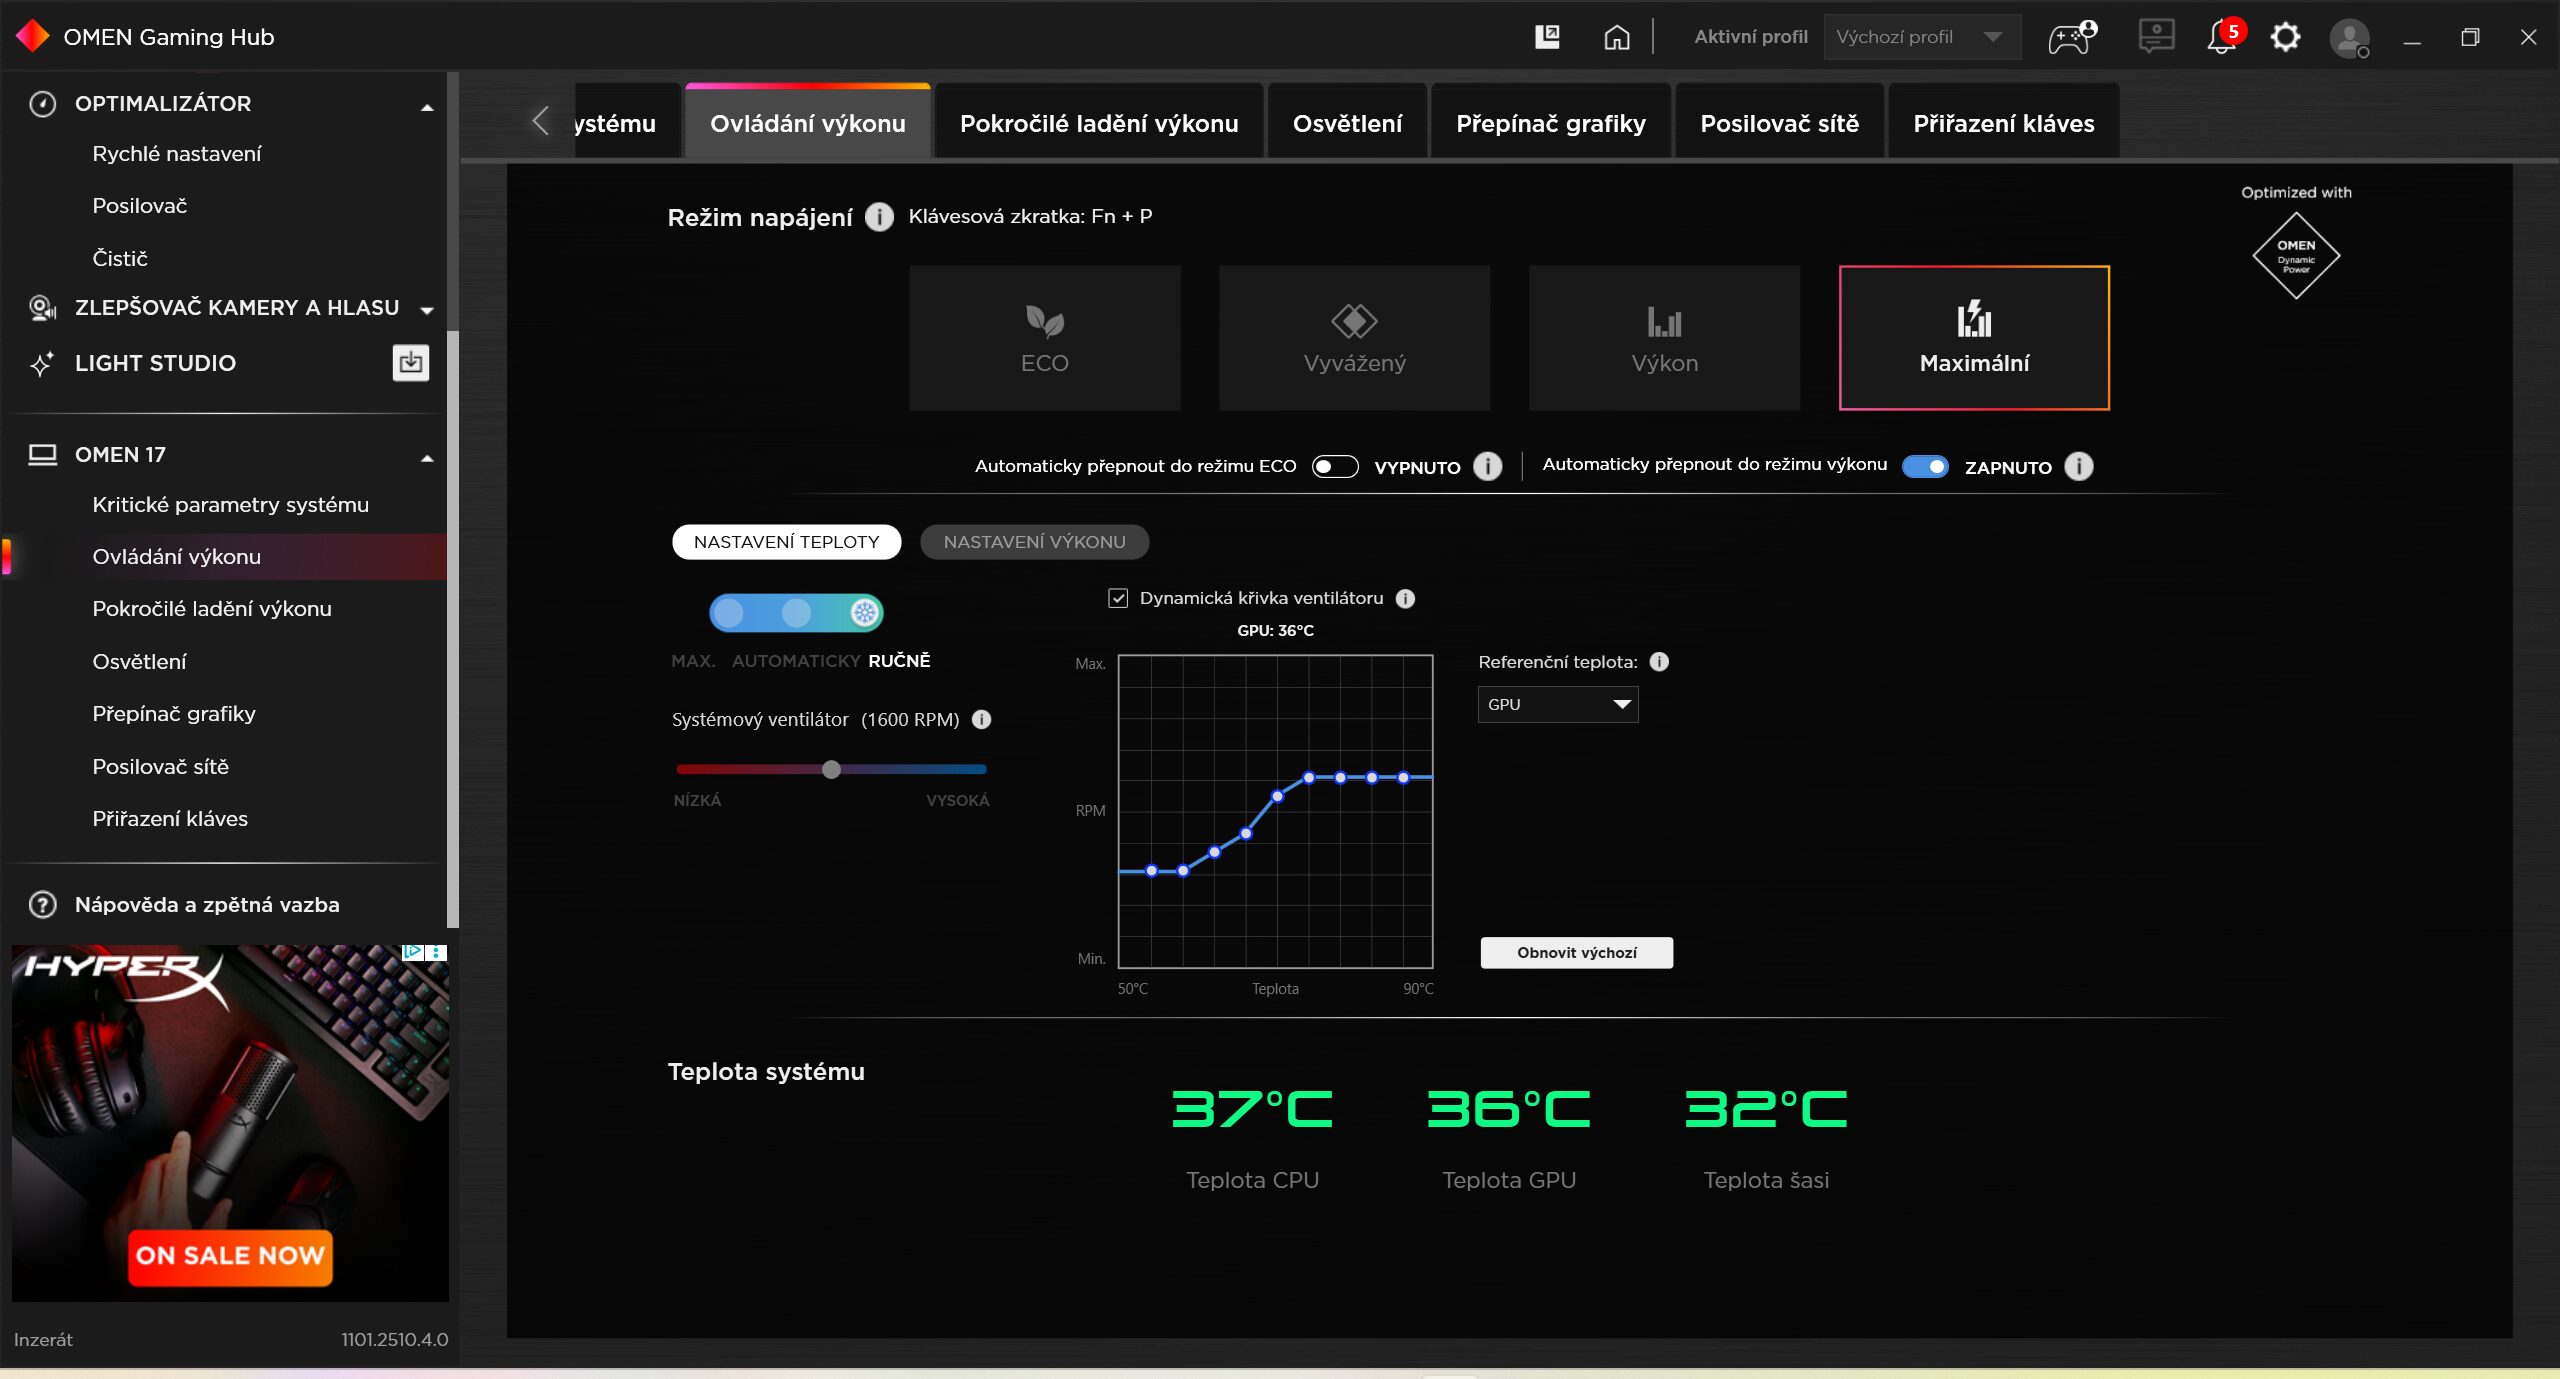This screenshot has height=1379, width=2560.
Task: Click the notifications bell icon
Action: [2221, 37]
